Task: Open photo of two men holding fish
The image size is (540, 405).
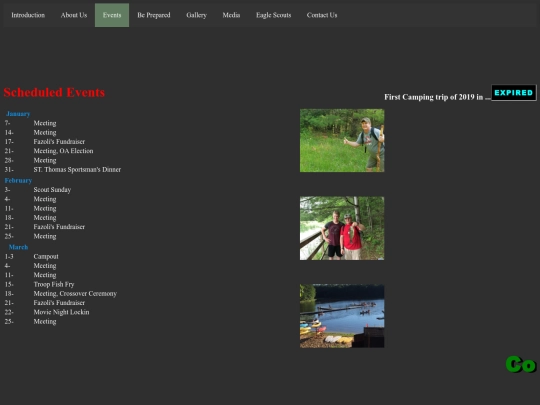Action: (342, 228)
